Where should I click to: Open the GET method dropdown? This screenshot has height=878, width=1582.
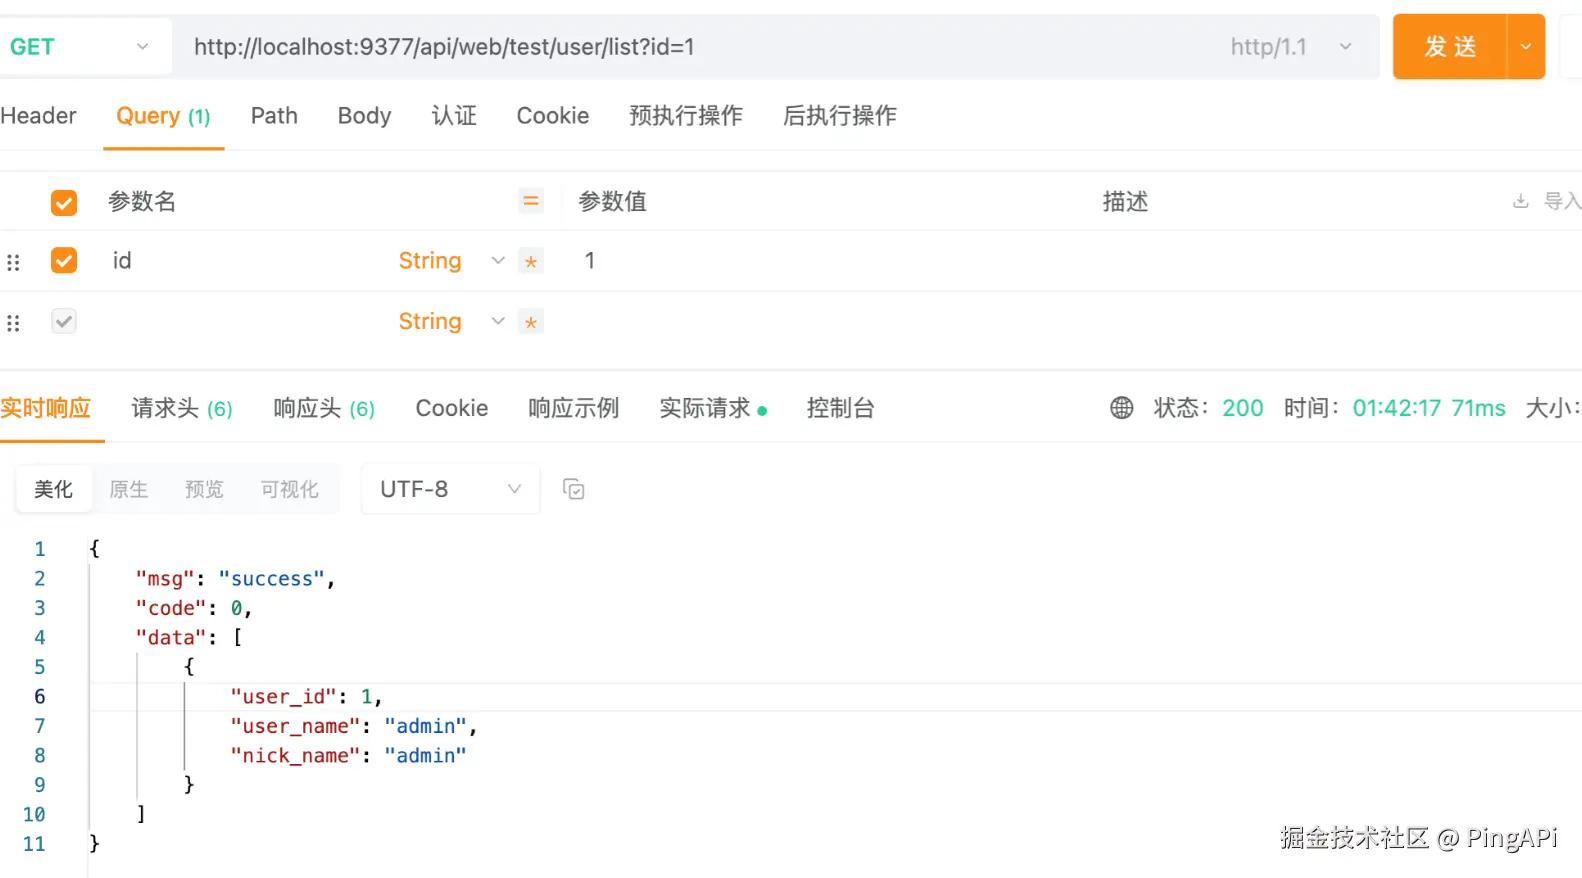coord(80,47)
